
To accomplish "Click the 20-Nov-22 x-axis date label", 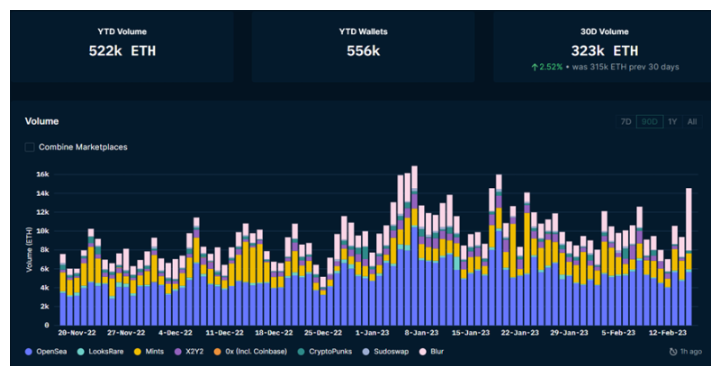I will coord(76,333).
